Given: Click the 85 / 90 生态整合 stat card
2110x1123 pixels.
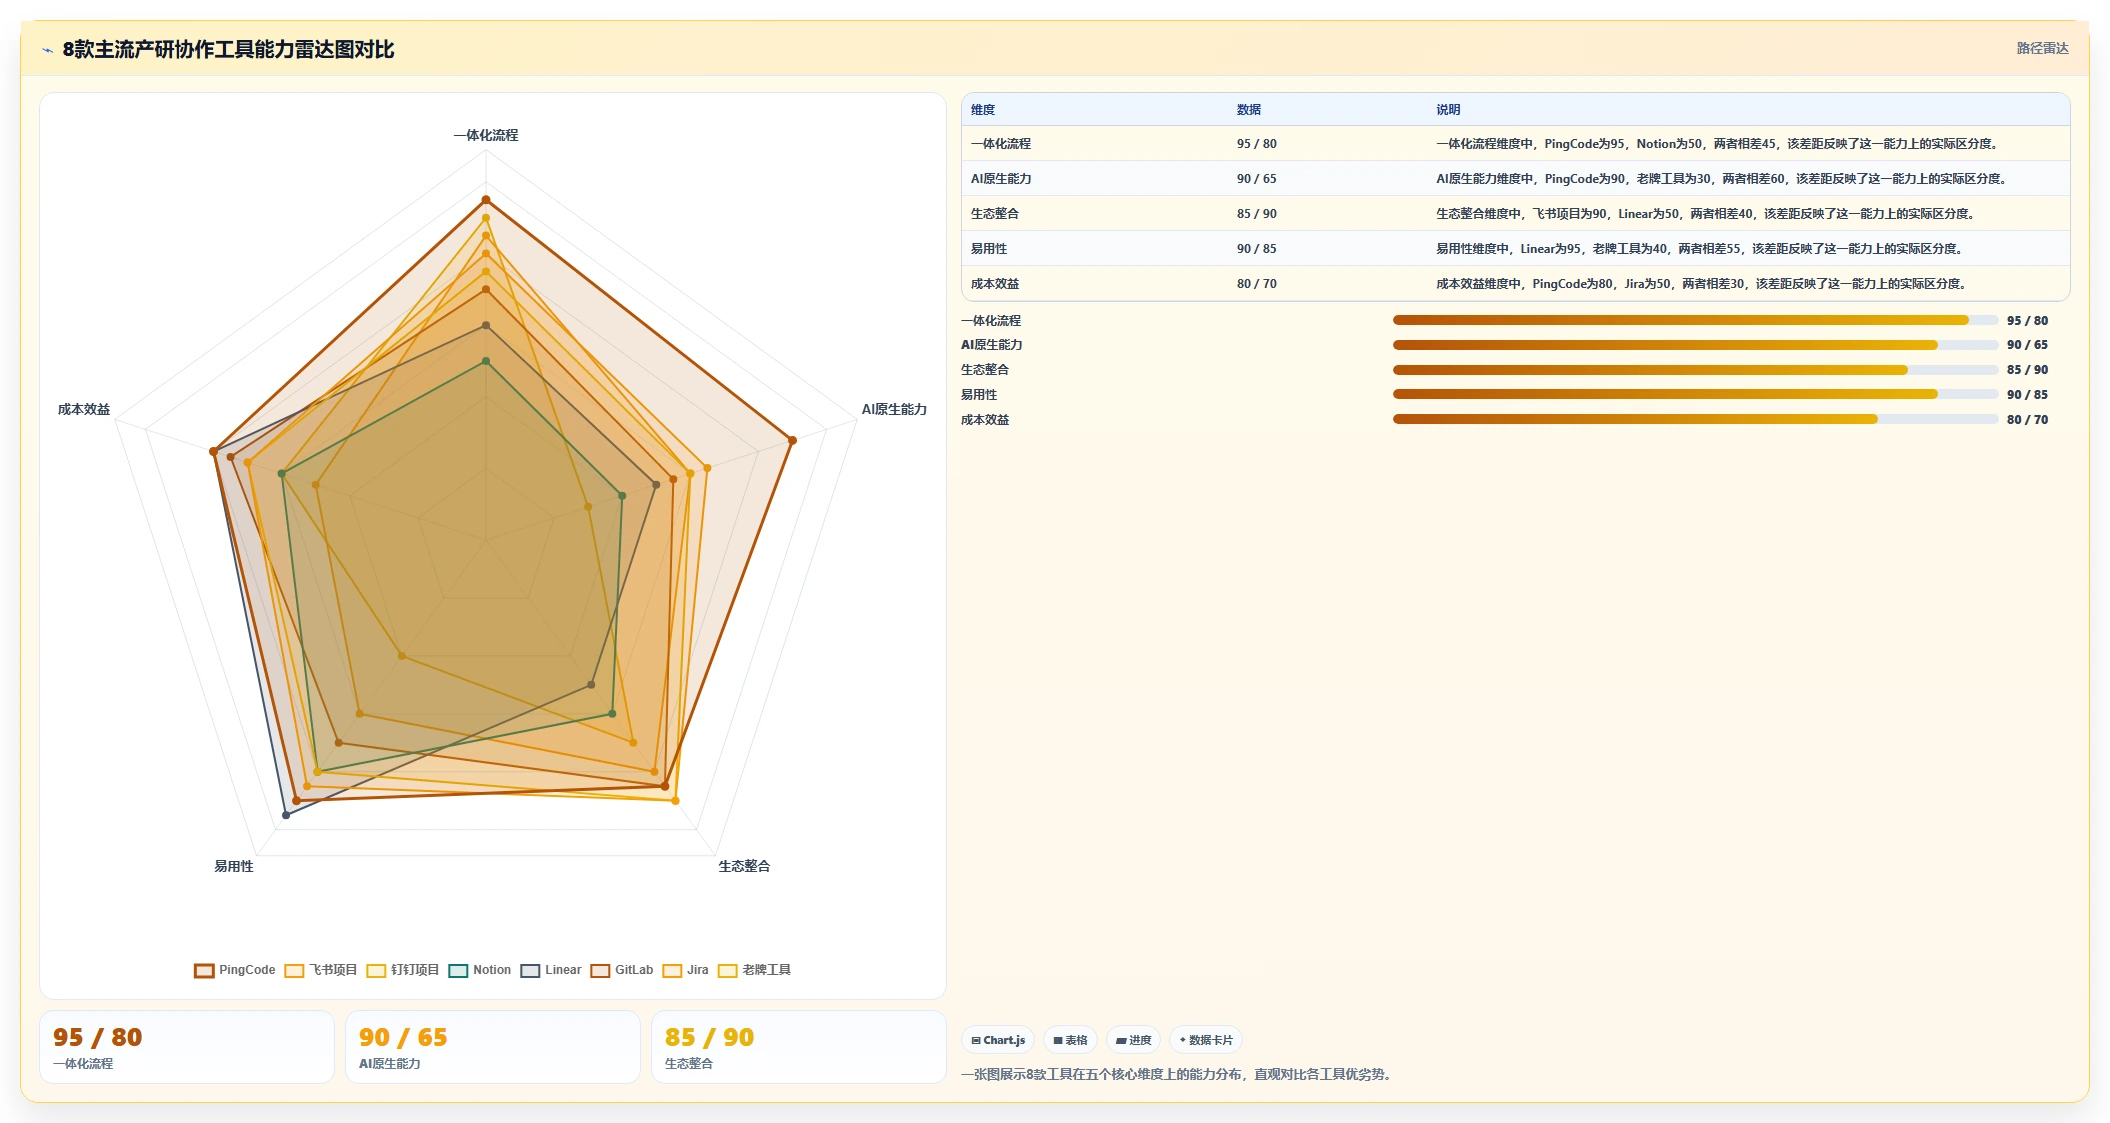Looking at the screenshot, I should coord(799,1047).
